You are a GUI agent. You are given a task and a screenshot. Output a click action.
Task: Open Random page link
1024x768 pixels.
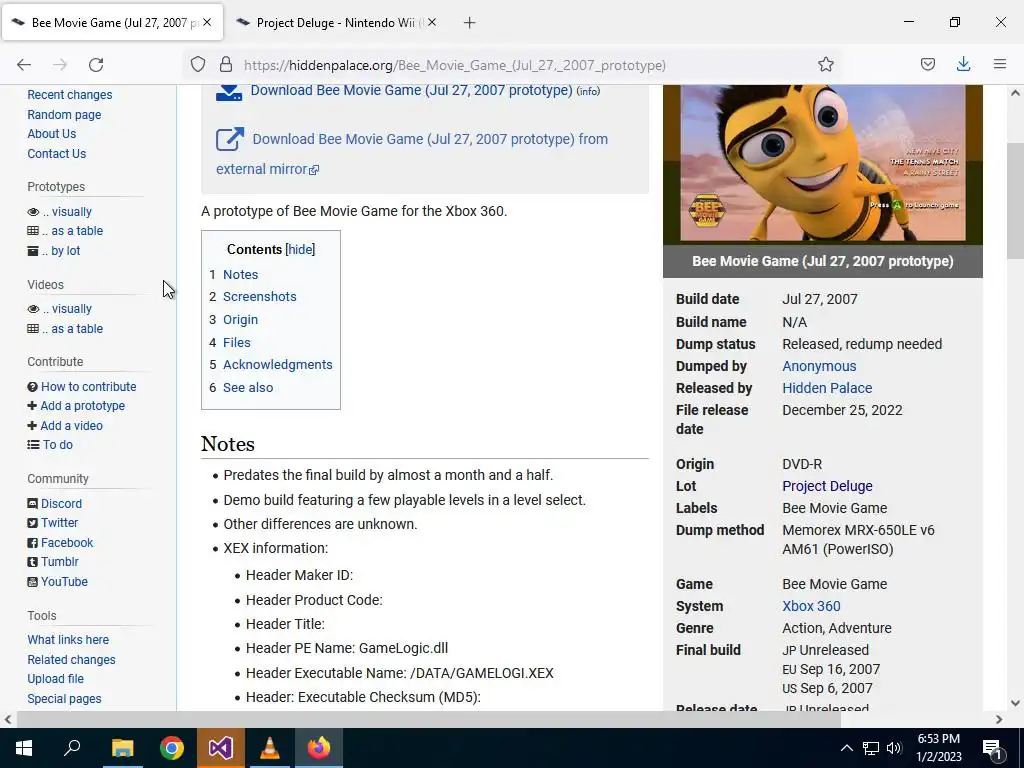(64, 115)
